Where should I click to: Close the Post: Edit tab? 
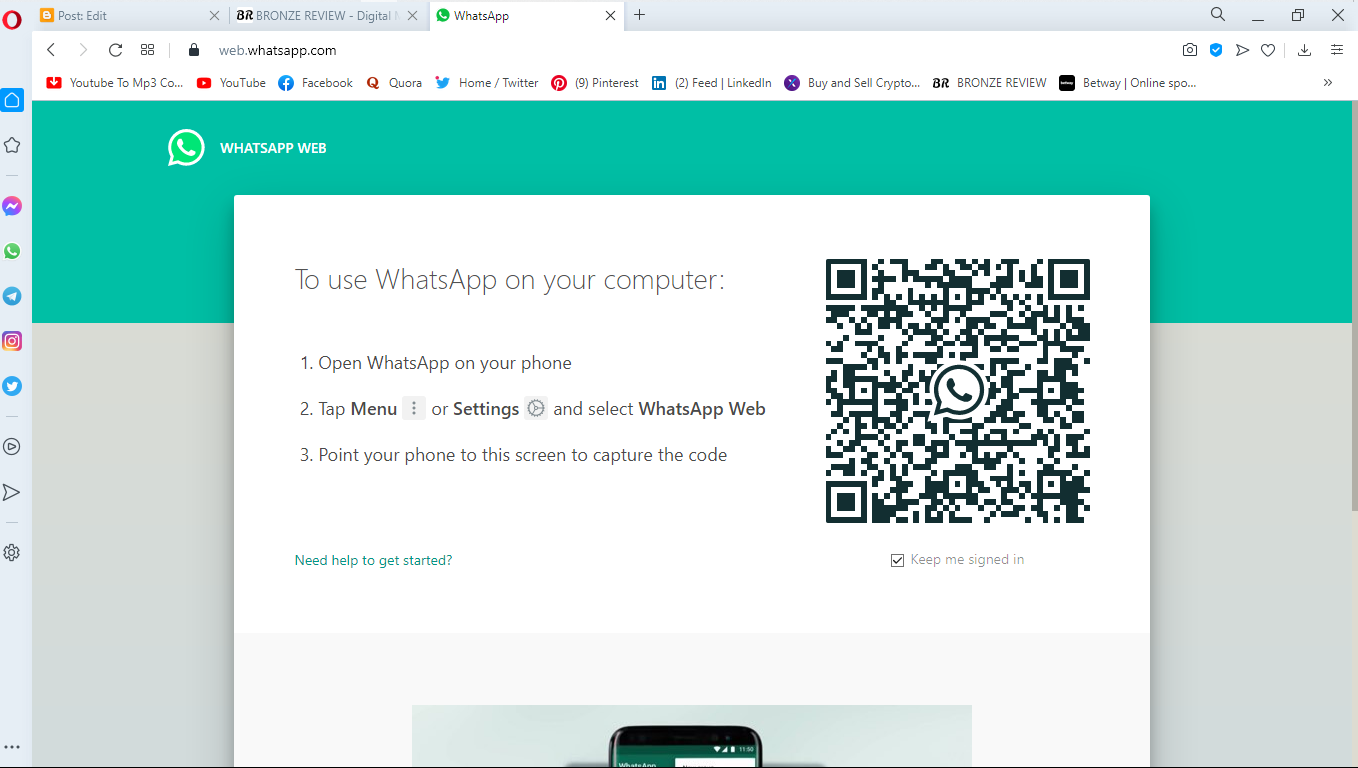(214, 15)
